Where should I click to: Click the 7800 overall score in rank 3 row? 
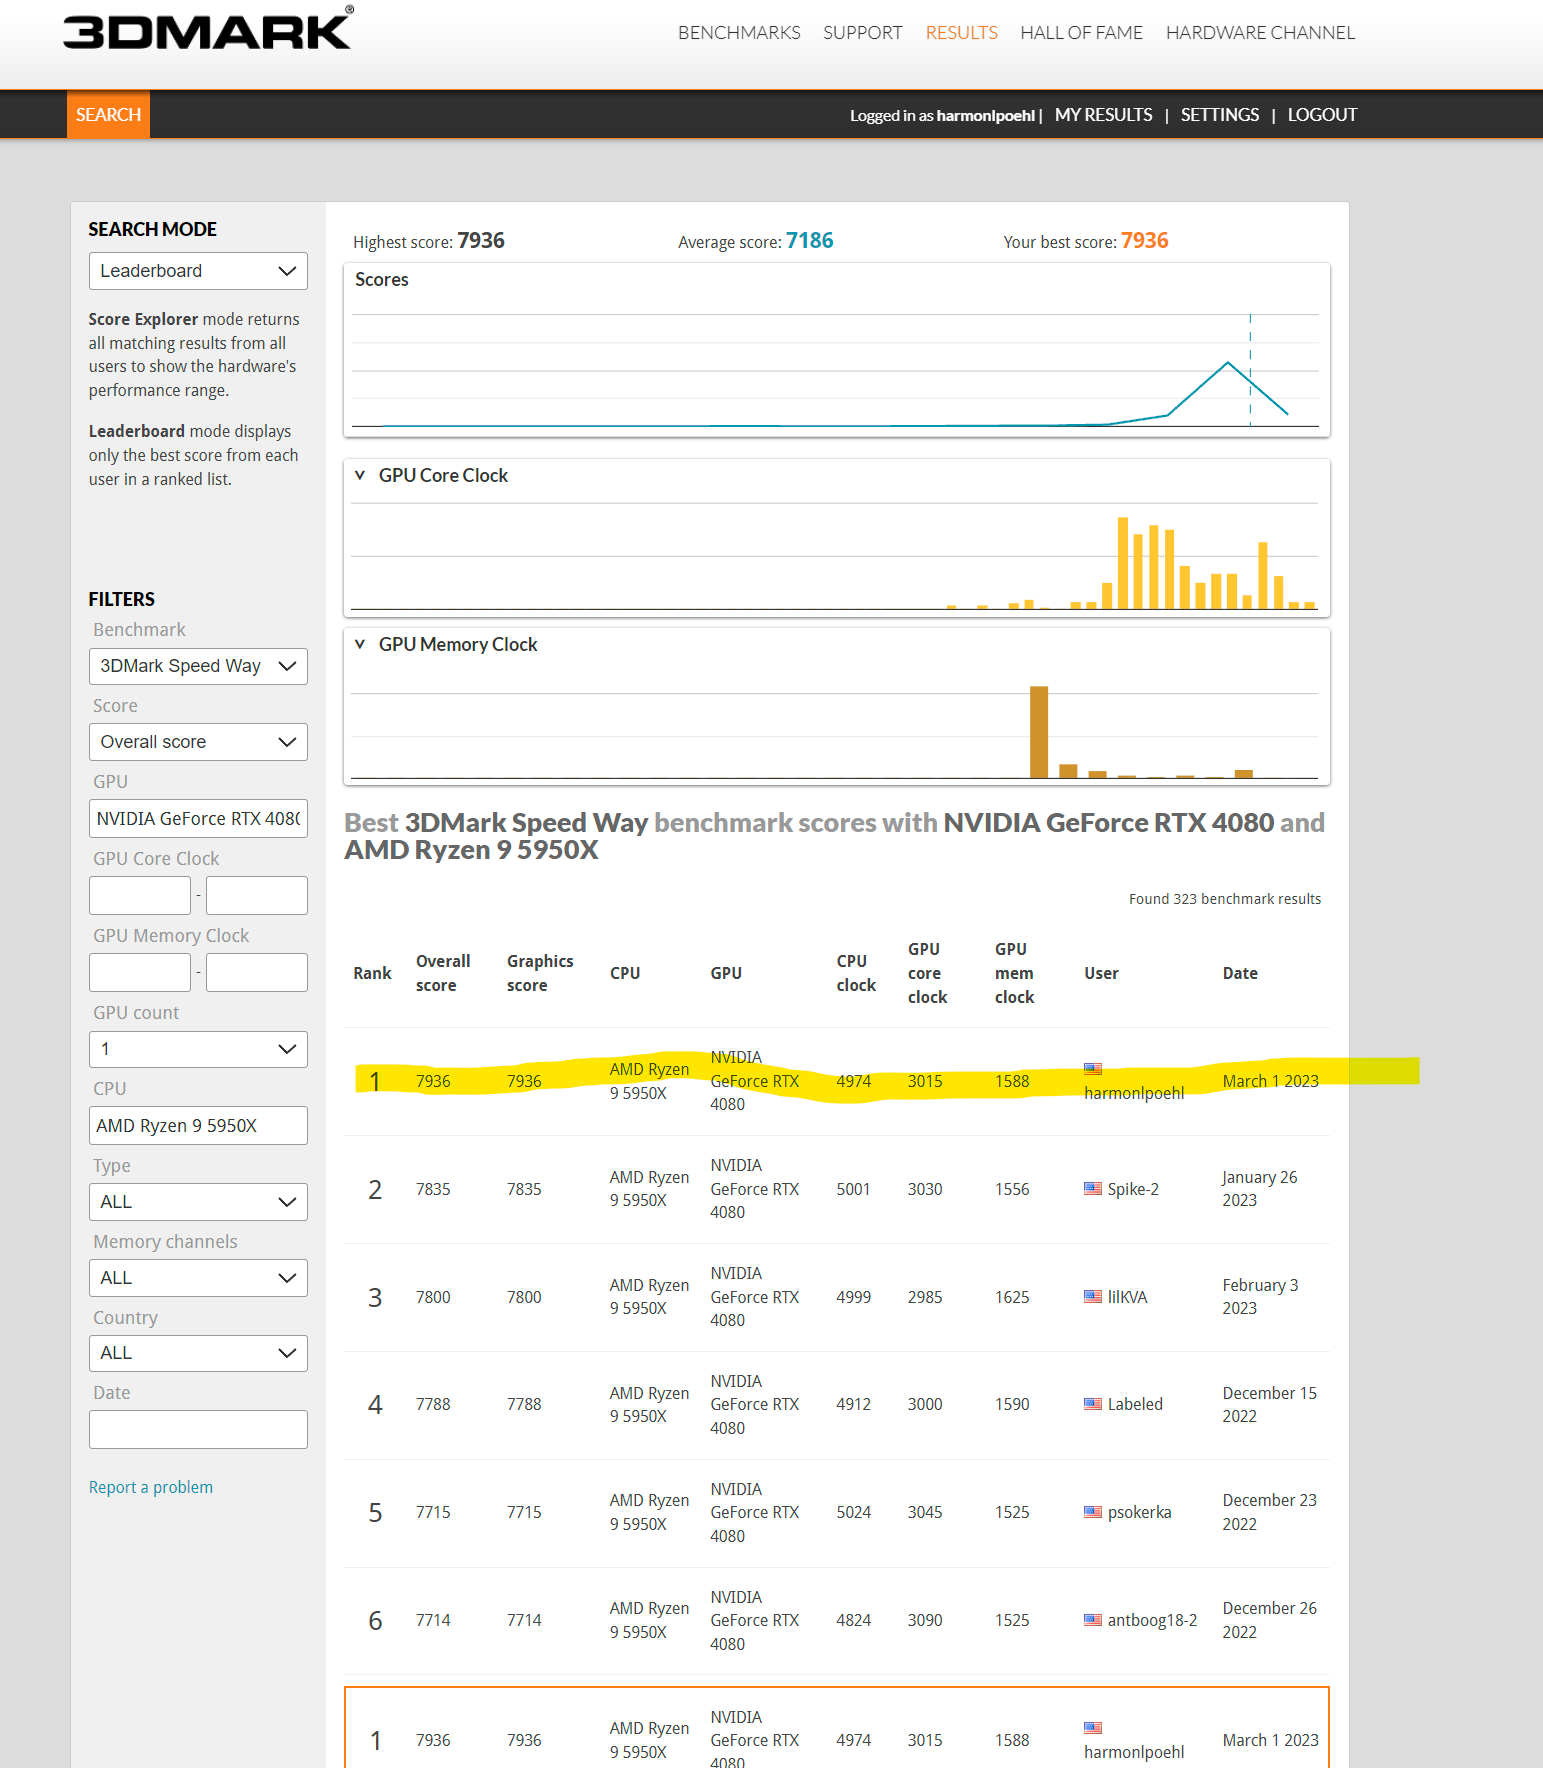(x=433, y=1297)
